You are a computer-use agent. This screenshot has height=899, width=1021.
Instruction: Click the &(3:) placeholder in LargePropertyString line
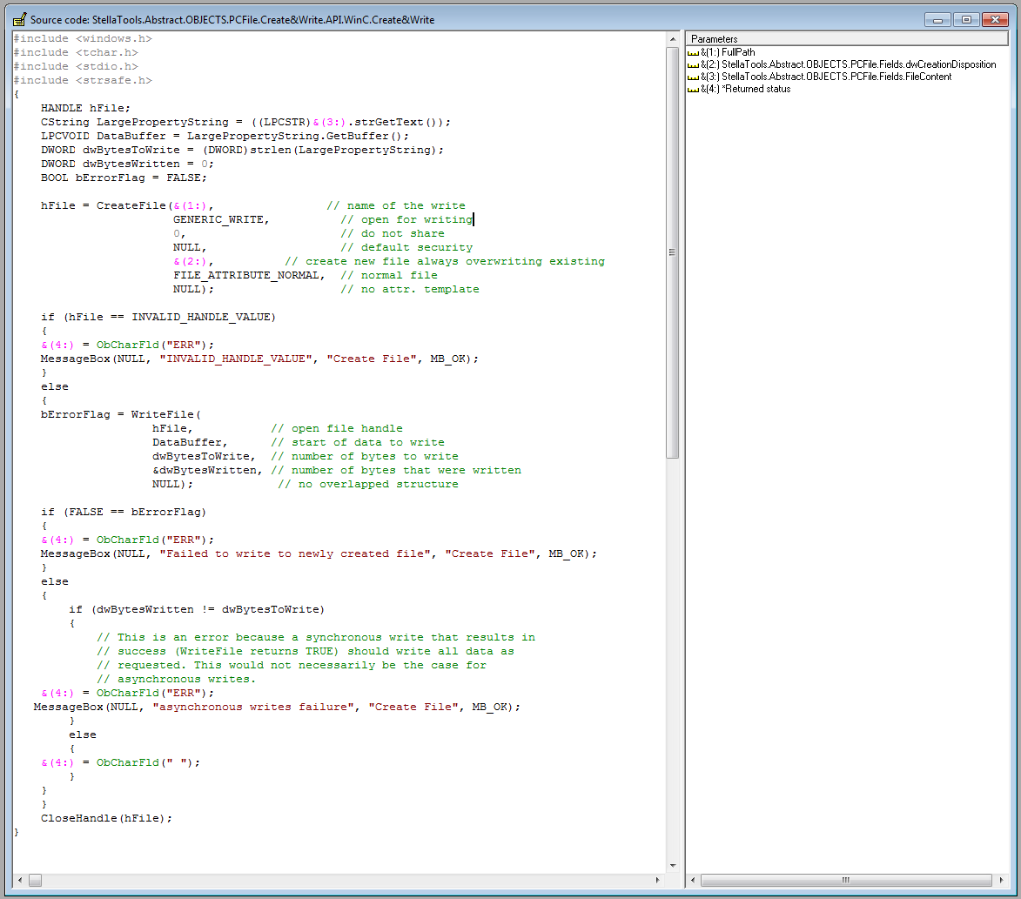[329, 122]
